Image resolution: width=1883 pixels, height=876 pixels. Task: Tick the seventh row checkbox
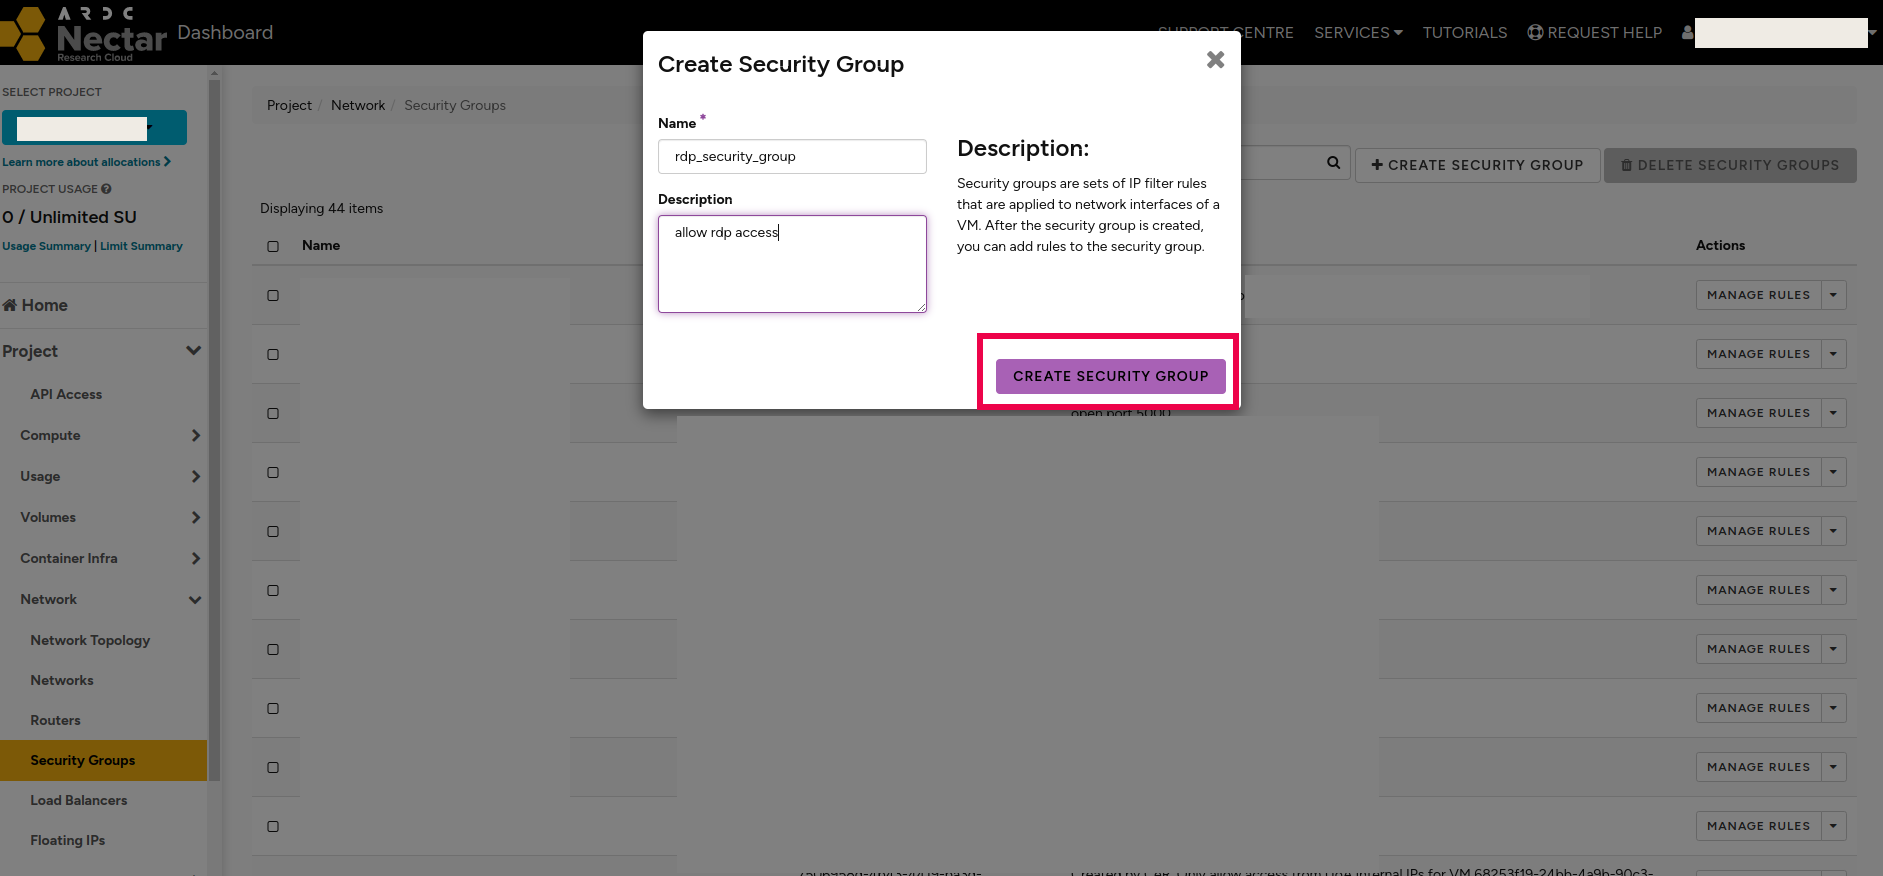273,649
